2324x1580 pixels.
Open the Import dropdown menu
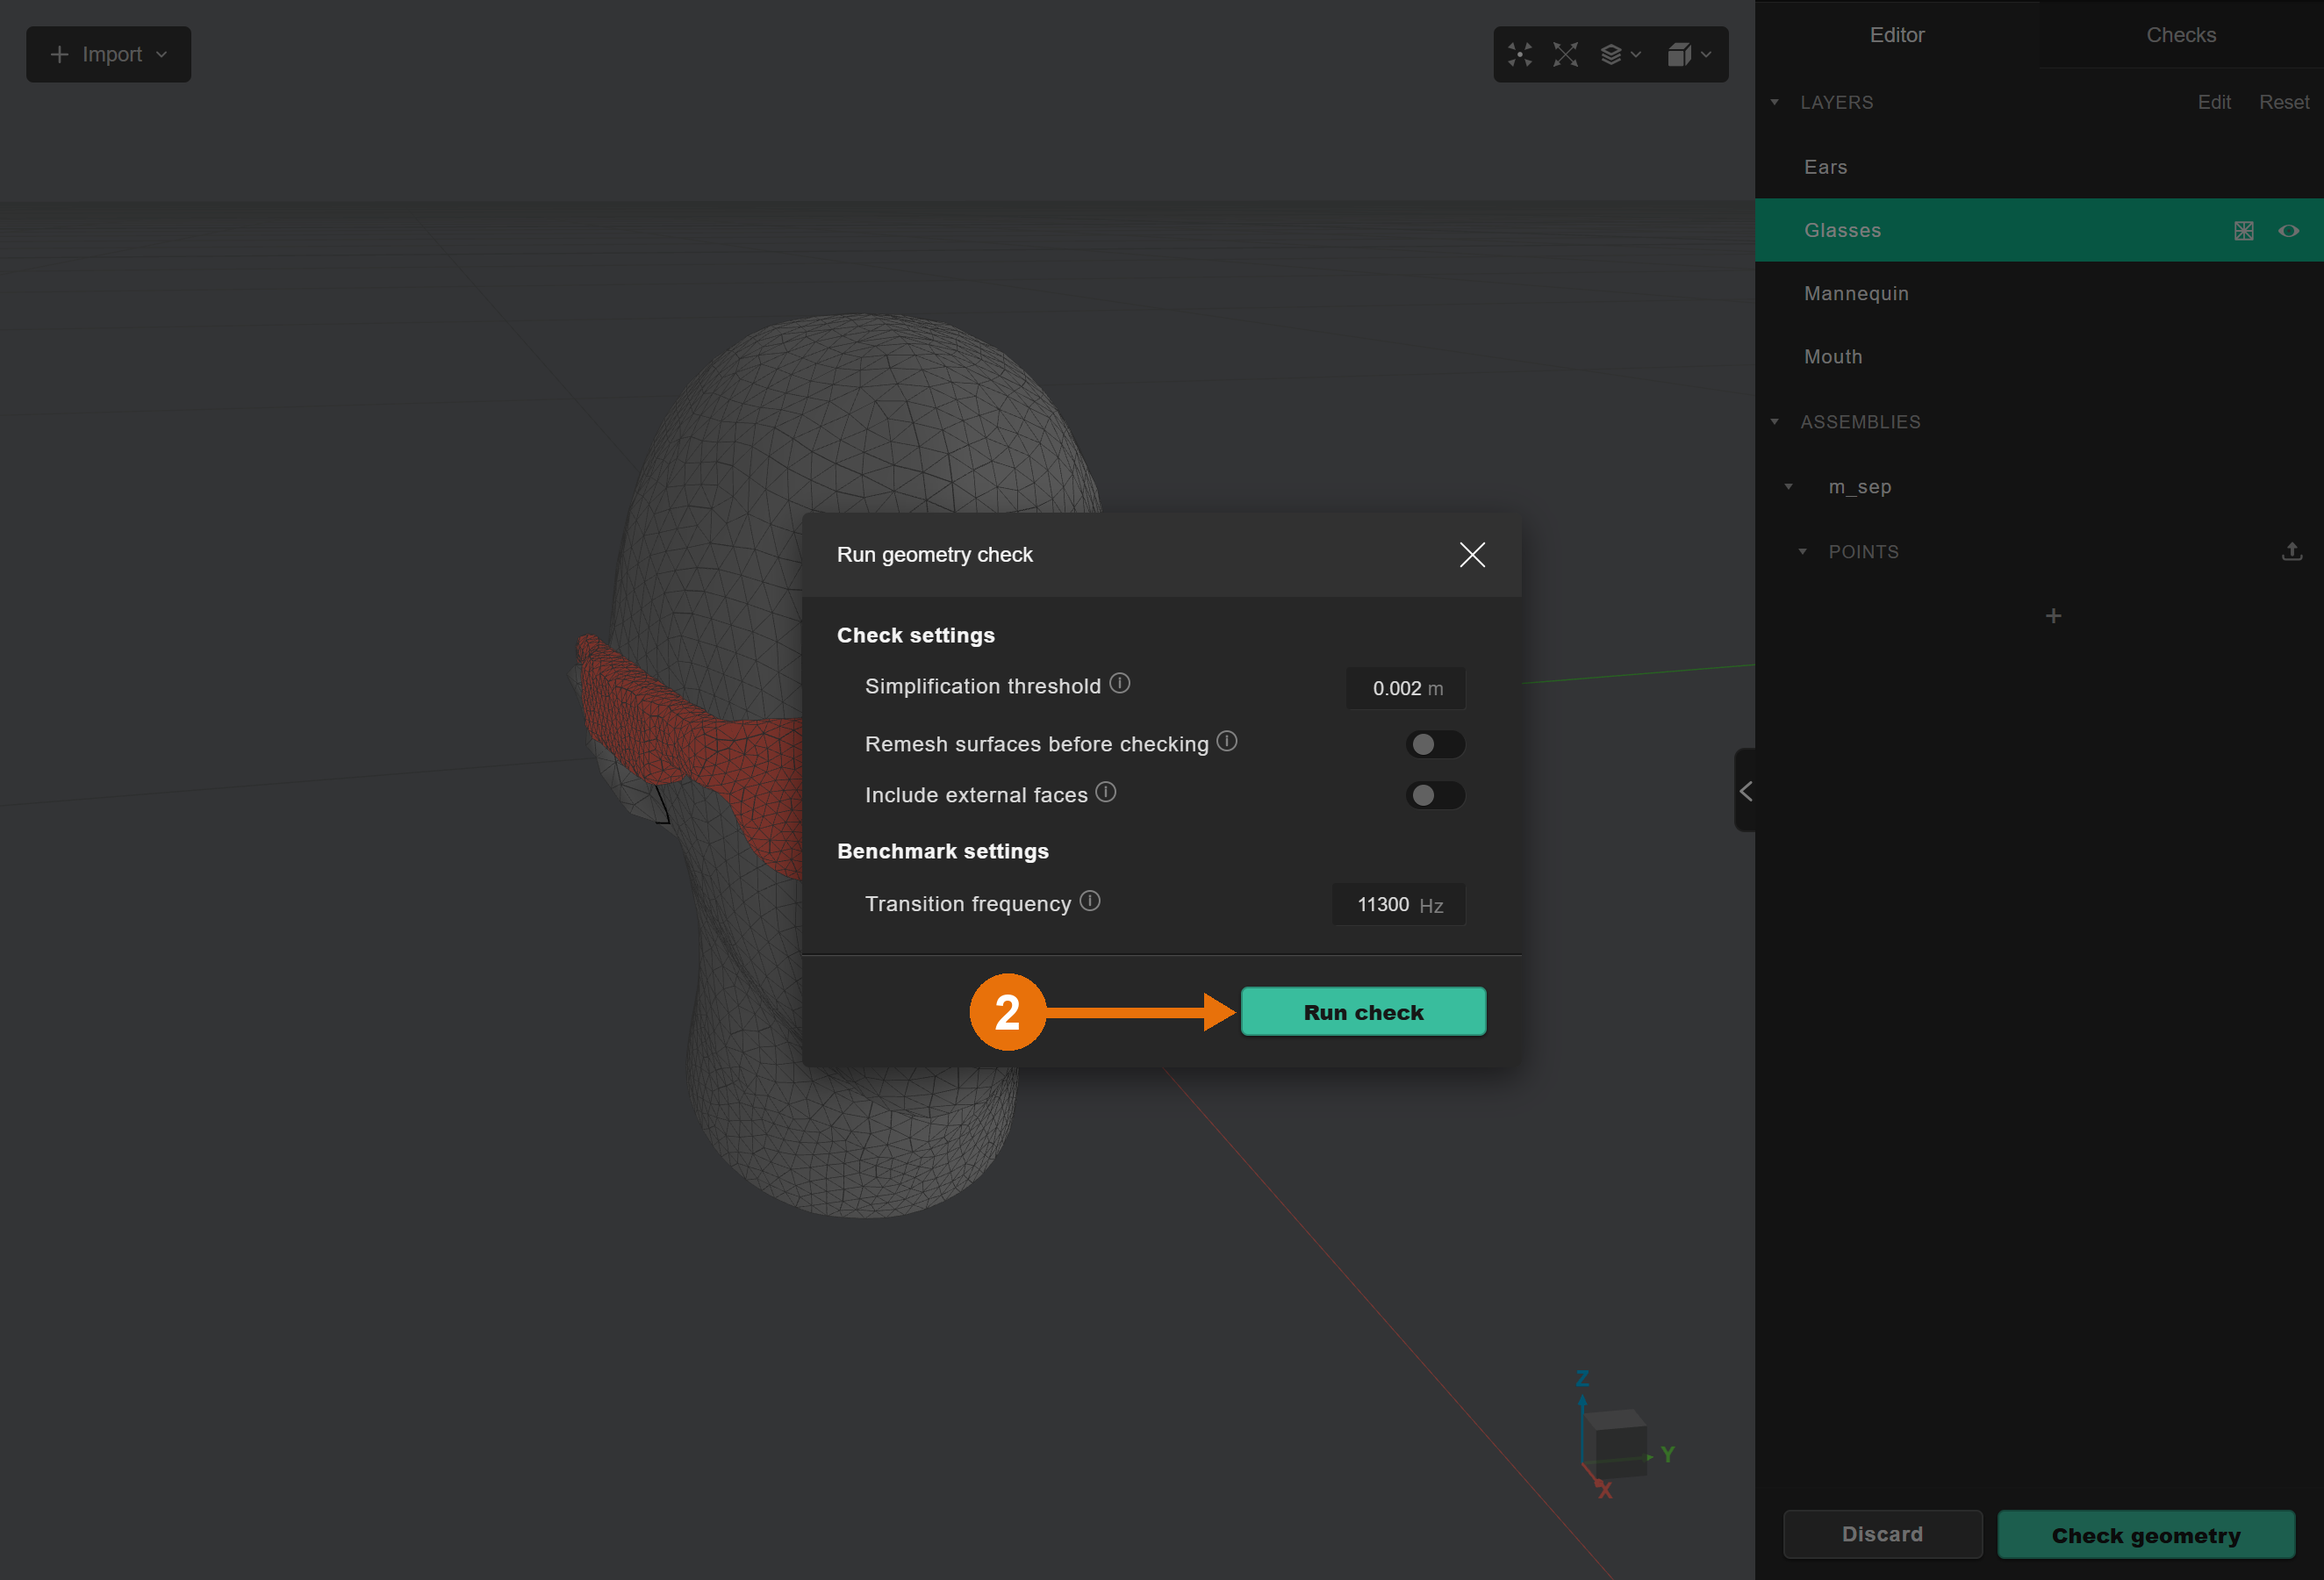tap(108, 54)
